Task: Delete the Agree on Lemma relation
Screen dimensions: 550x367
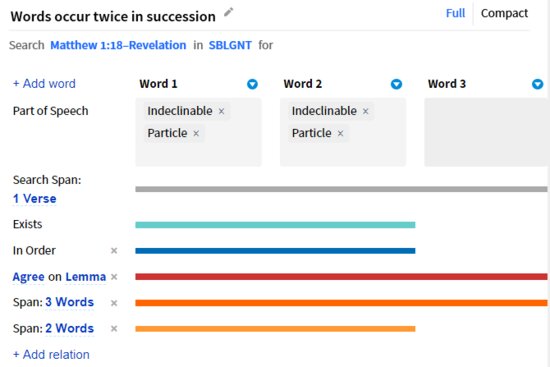Action: pyautogui.click(x=114, y=277)
